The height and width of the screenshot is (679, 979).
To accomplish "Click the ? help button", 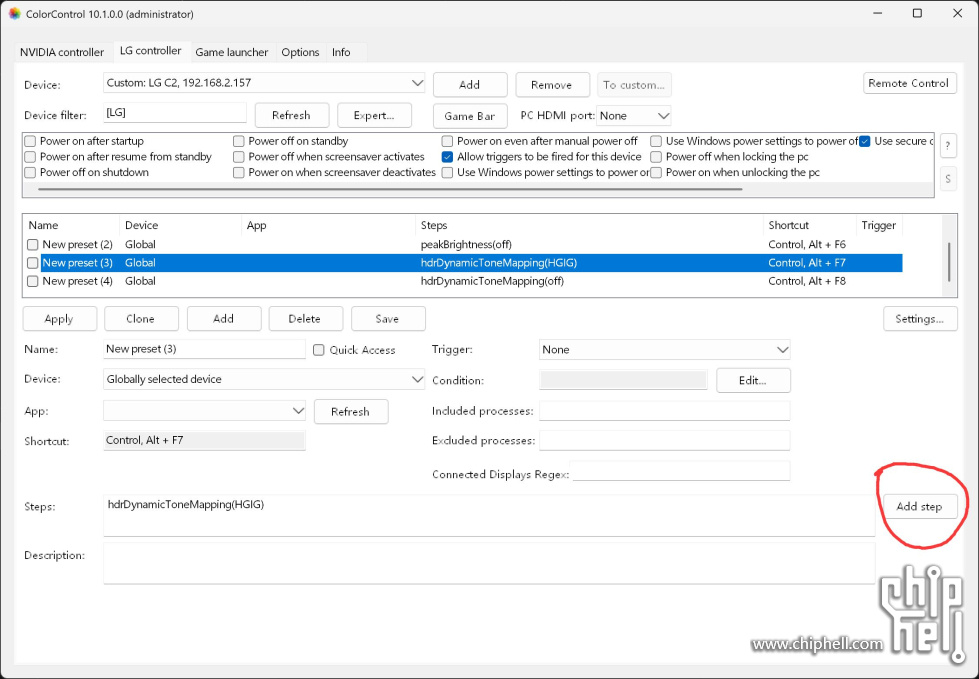I will point(948,146).
